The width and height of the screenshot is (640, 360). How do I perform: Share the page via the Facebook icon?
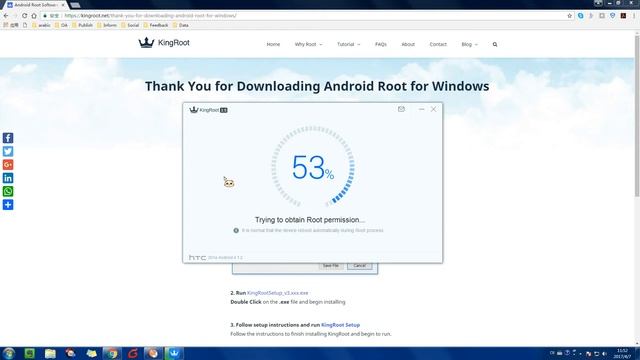[8, 138]
